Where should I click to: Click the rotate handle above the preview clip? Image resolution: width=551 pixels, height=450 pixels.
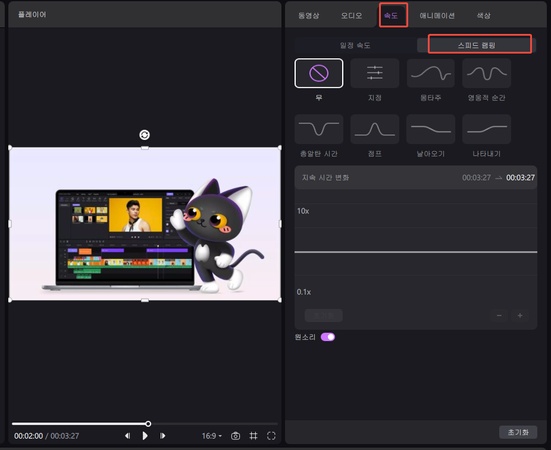(144, 135)
